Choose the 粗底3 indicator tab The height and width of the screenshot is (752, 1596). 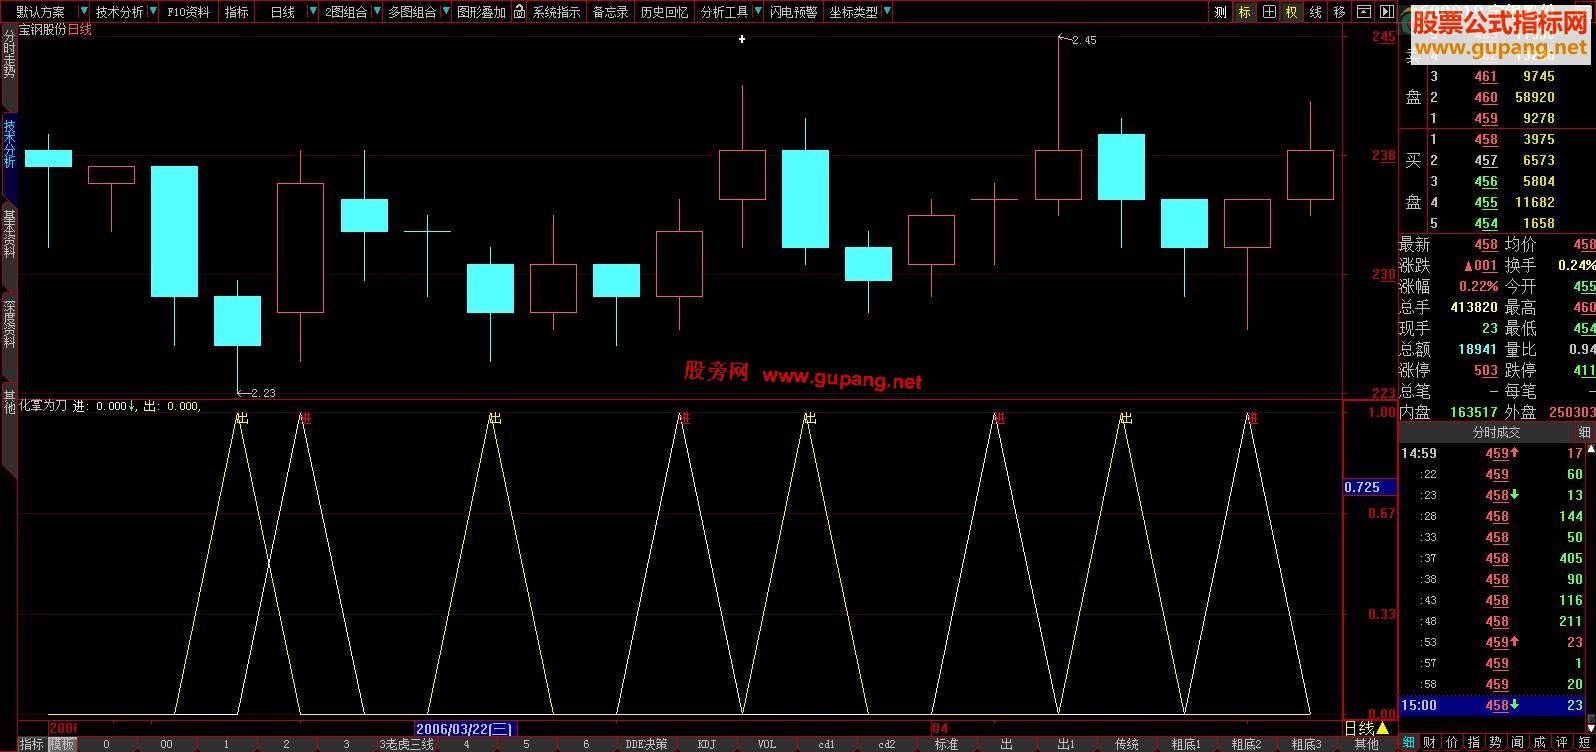click(x=1307, y=744)
